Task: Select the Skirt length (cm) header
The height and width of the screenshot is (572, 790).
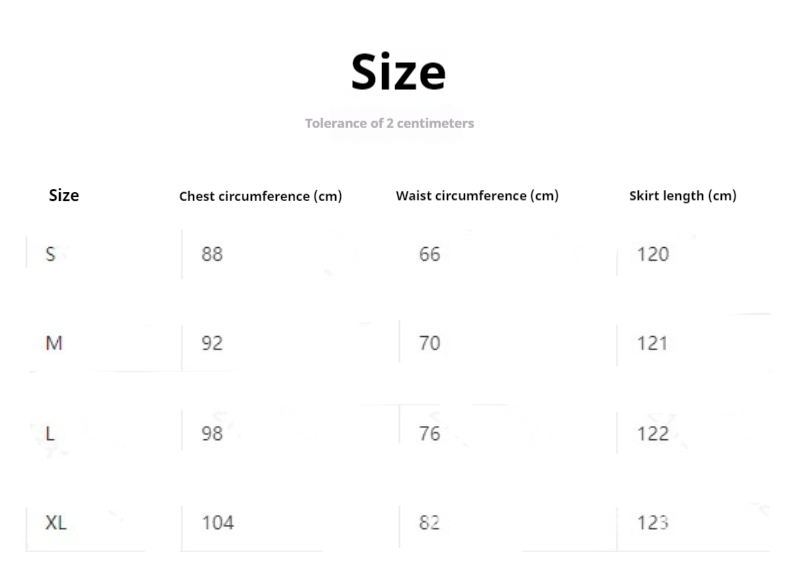Action: pyautogui.click(x=682, y=195)
